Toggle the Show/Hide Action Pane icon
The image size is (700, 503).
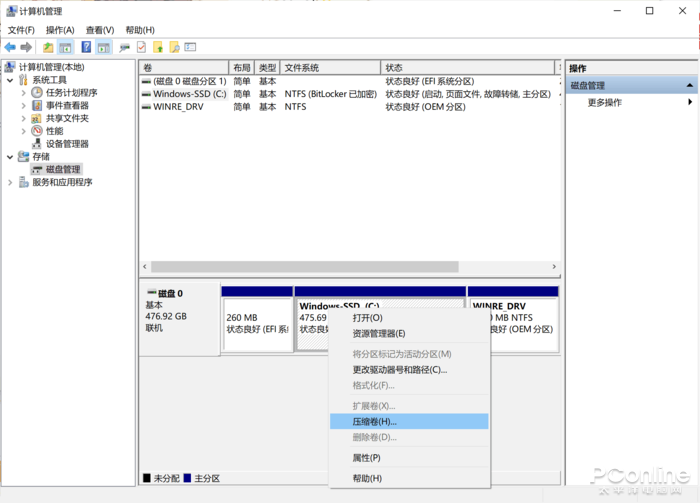tap(104, 47)
